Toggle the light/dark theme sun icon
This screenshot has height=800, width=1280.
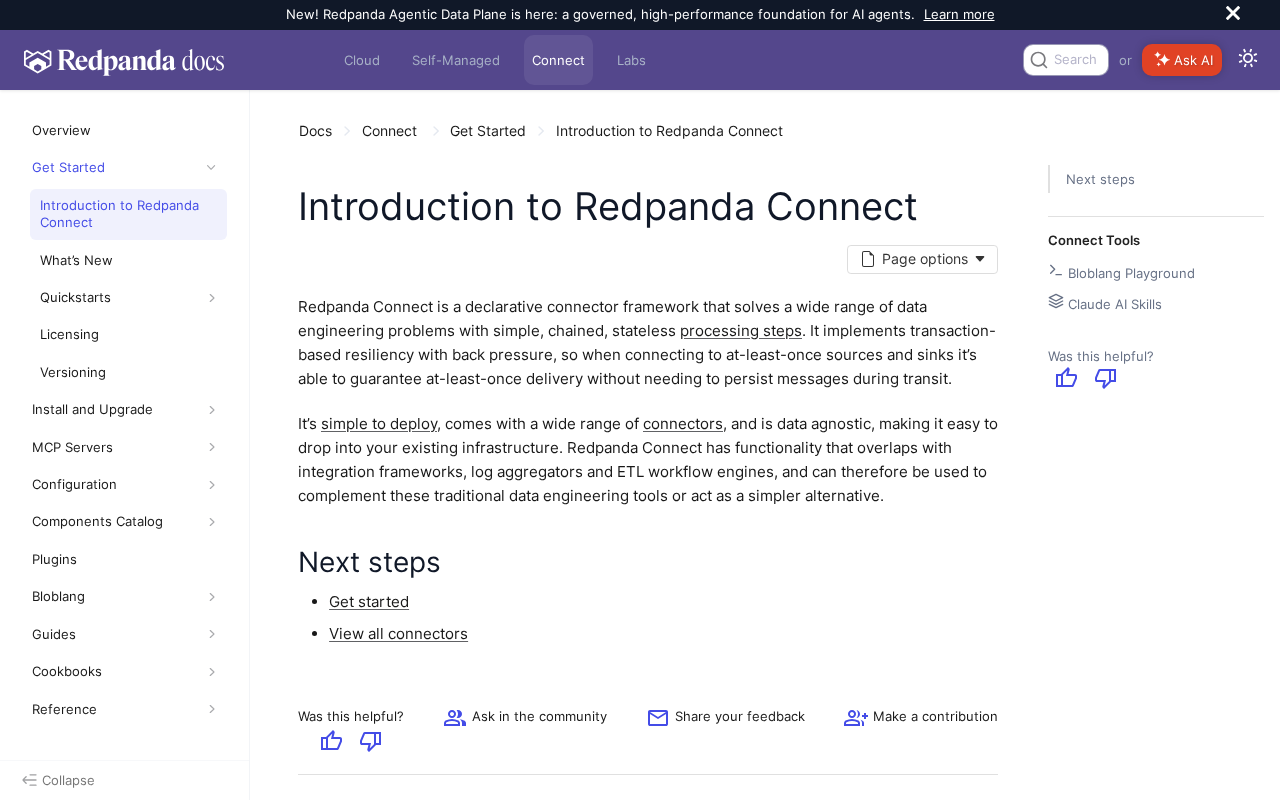coord(1248,58)
